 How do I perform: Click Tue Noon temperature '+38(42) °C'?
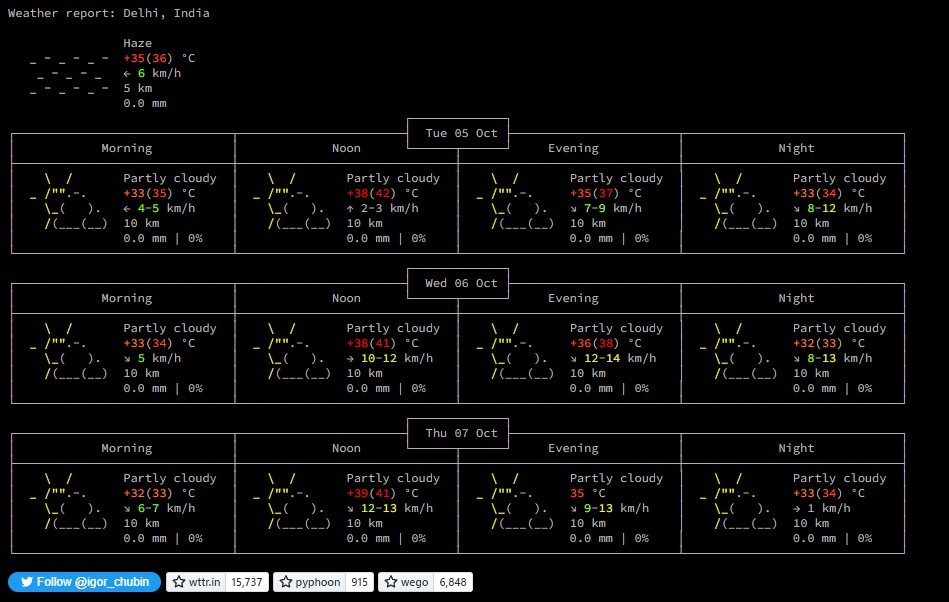click(x=383, y=193)
